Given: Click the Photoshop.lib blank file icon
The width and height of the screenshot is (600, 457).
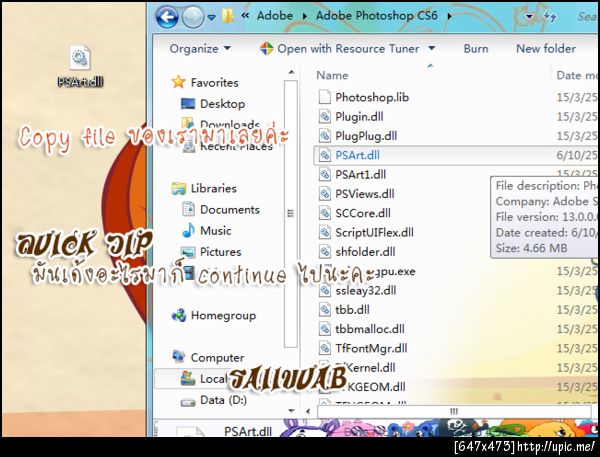Looking at the screenshot, I should pyautogui.click(x=324, y=97).
